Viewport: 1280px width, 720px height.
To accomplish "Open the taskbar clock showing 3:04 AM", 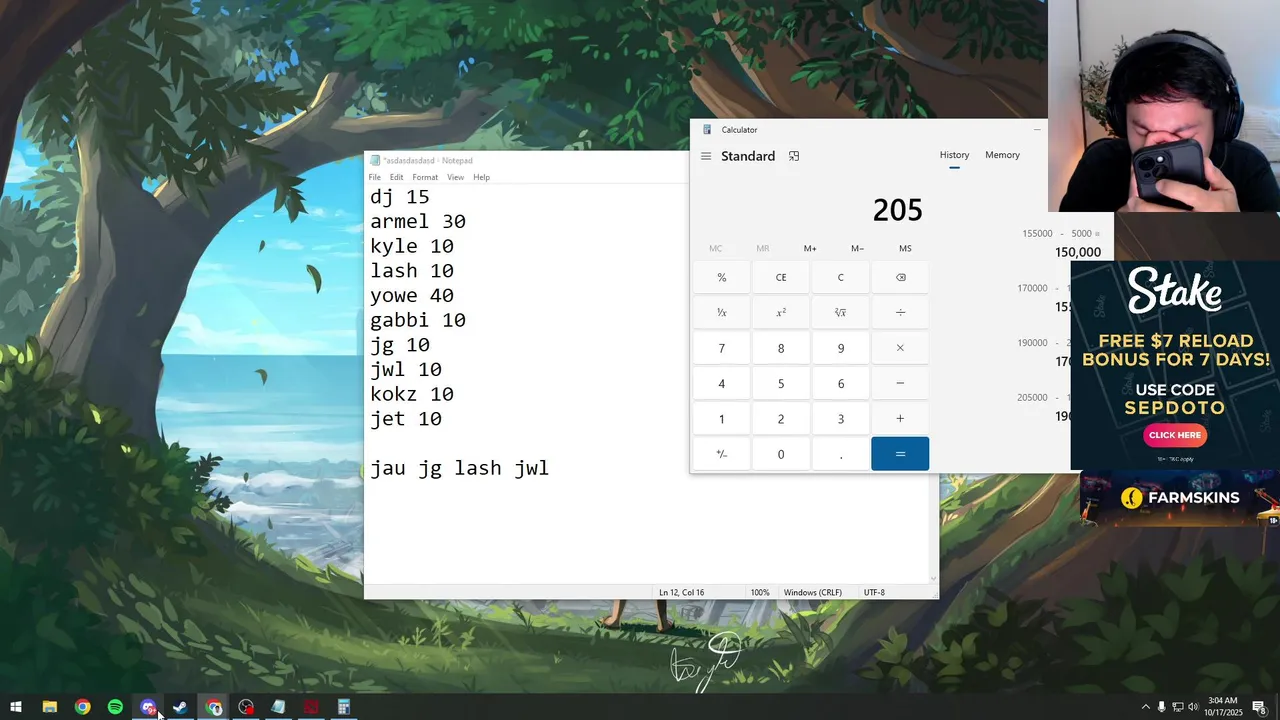I will click(x=1222, y=707).
